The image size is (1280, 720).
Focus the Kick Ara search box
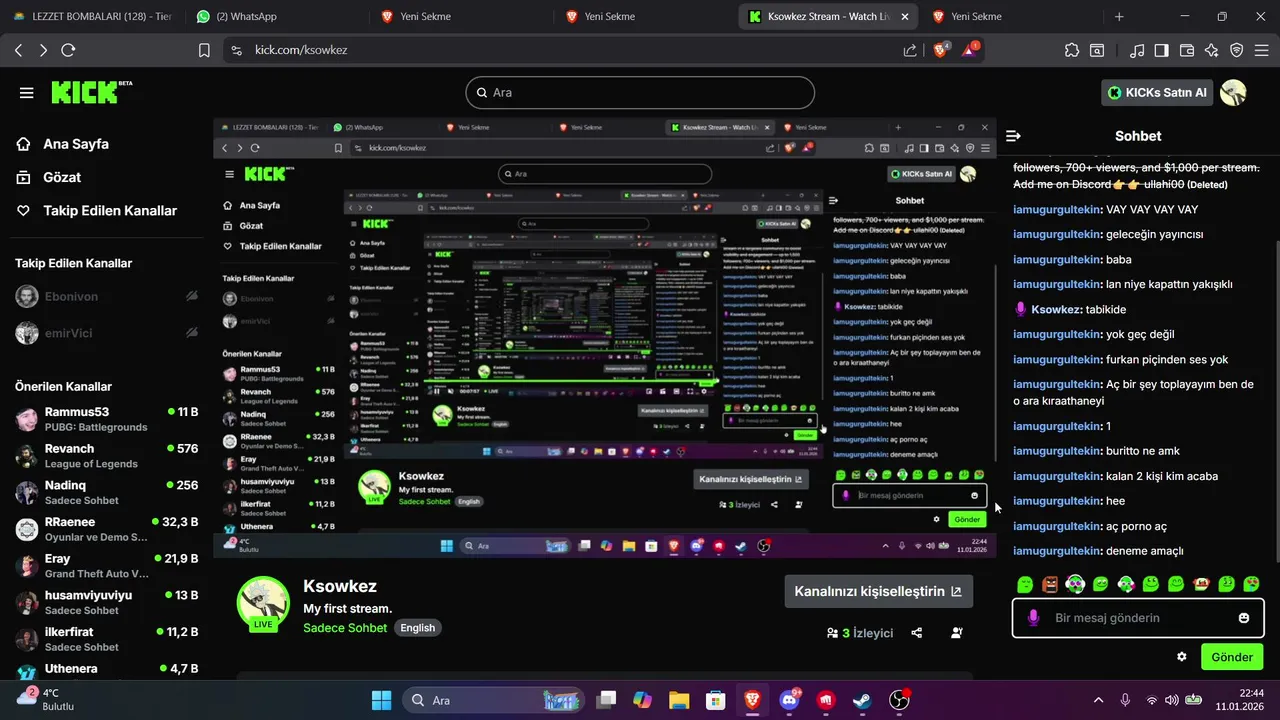(x=640, y=92)
